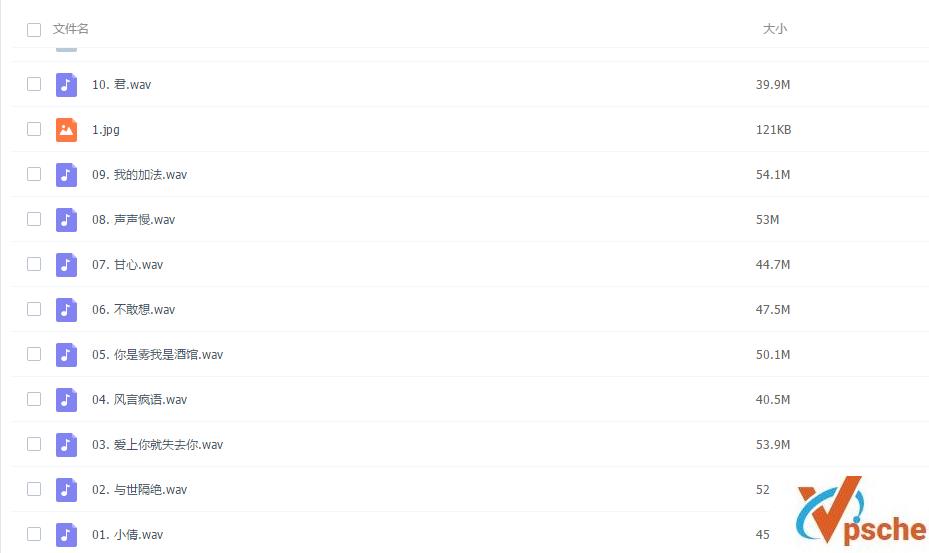929x553 pixels.
Task: Click the audio file icon for 01. 小倩.wav
Action: [x=66, y=535]
